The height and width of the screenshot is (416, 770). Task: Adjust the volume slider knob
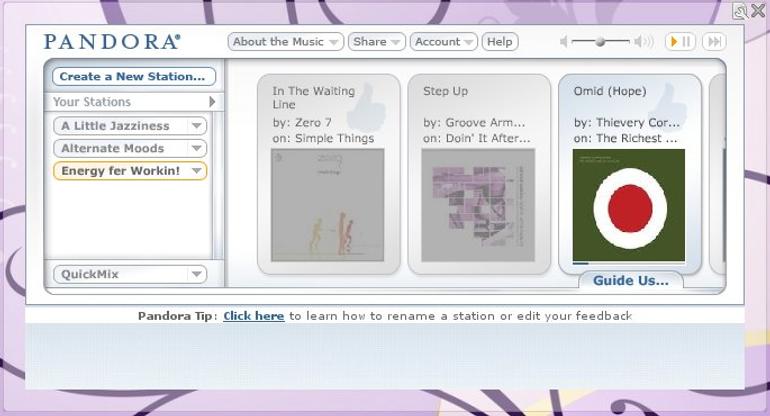click(x=600, y=42)
